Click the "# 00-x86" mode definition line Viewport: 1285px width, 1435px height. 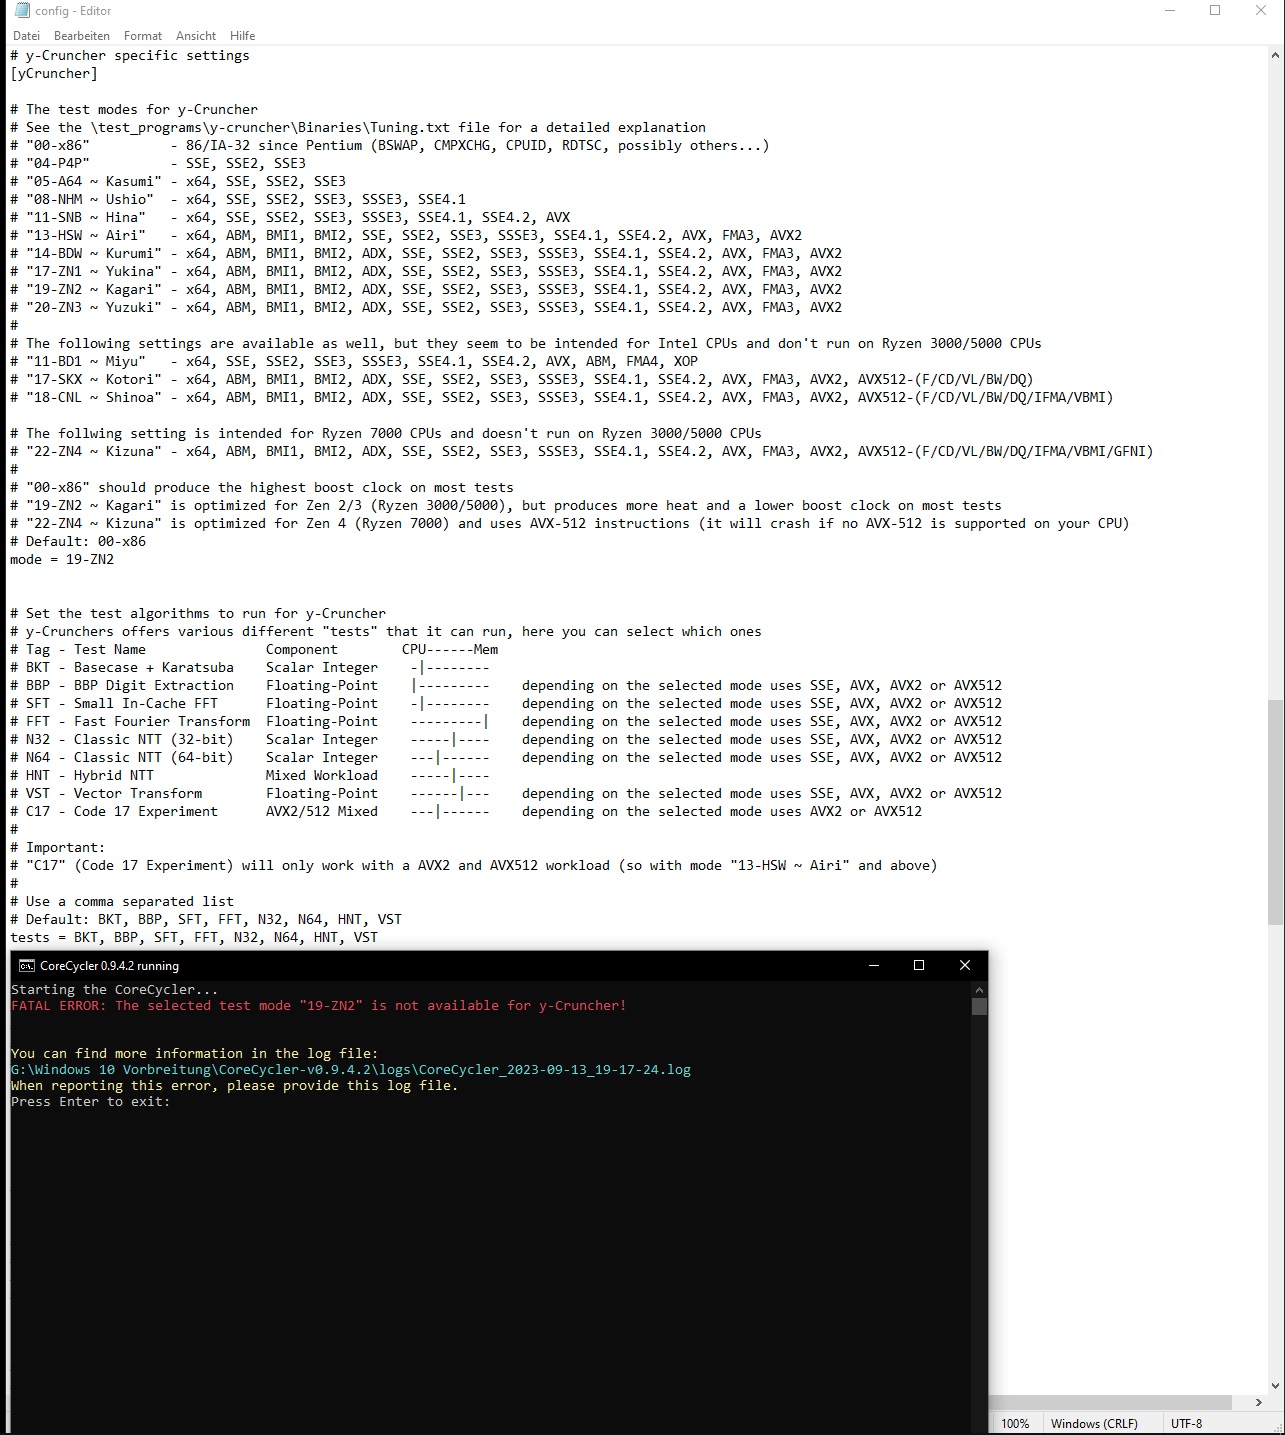coord(390,145)
